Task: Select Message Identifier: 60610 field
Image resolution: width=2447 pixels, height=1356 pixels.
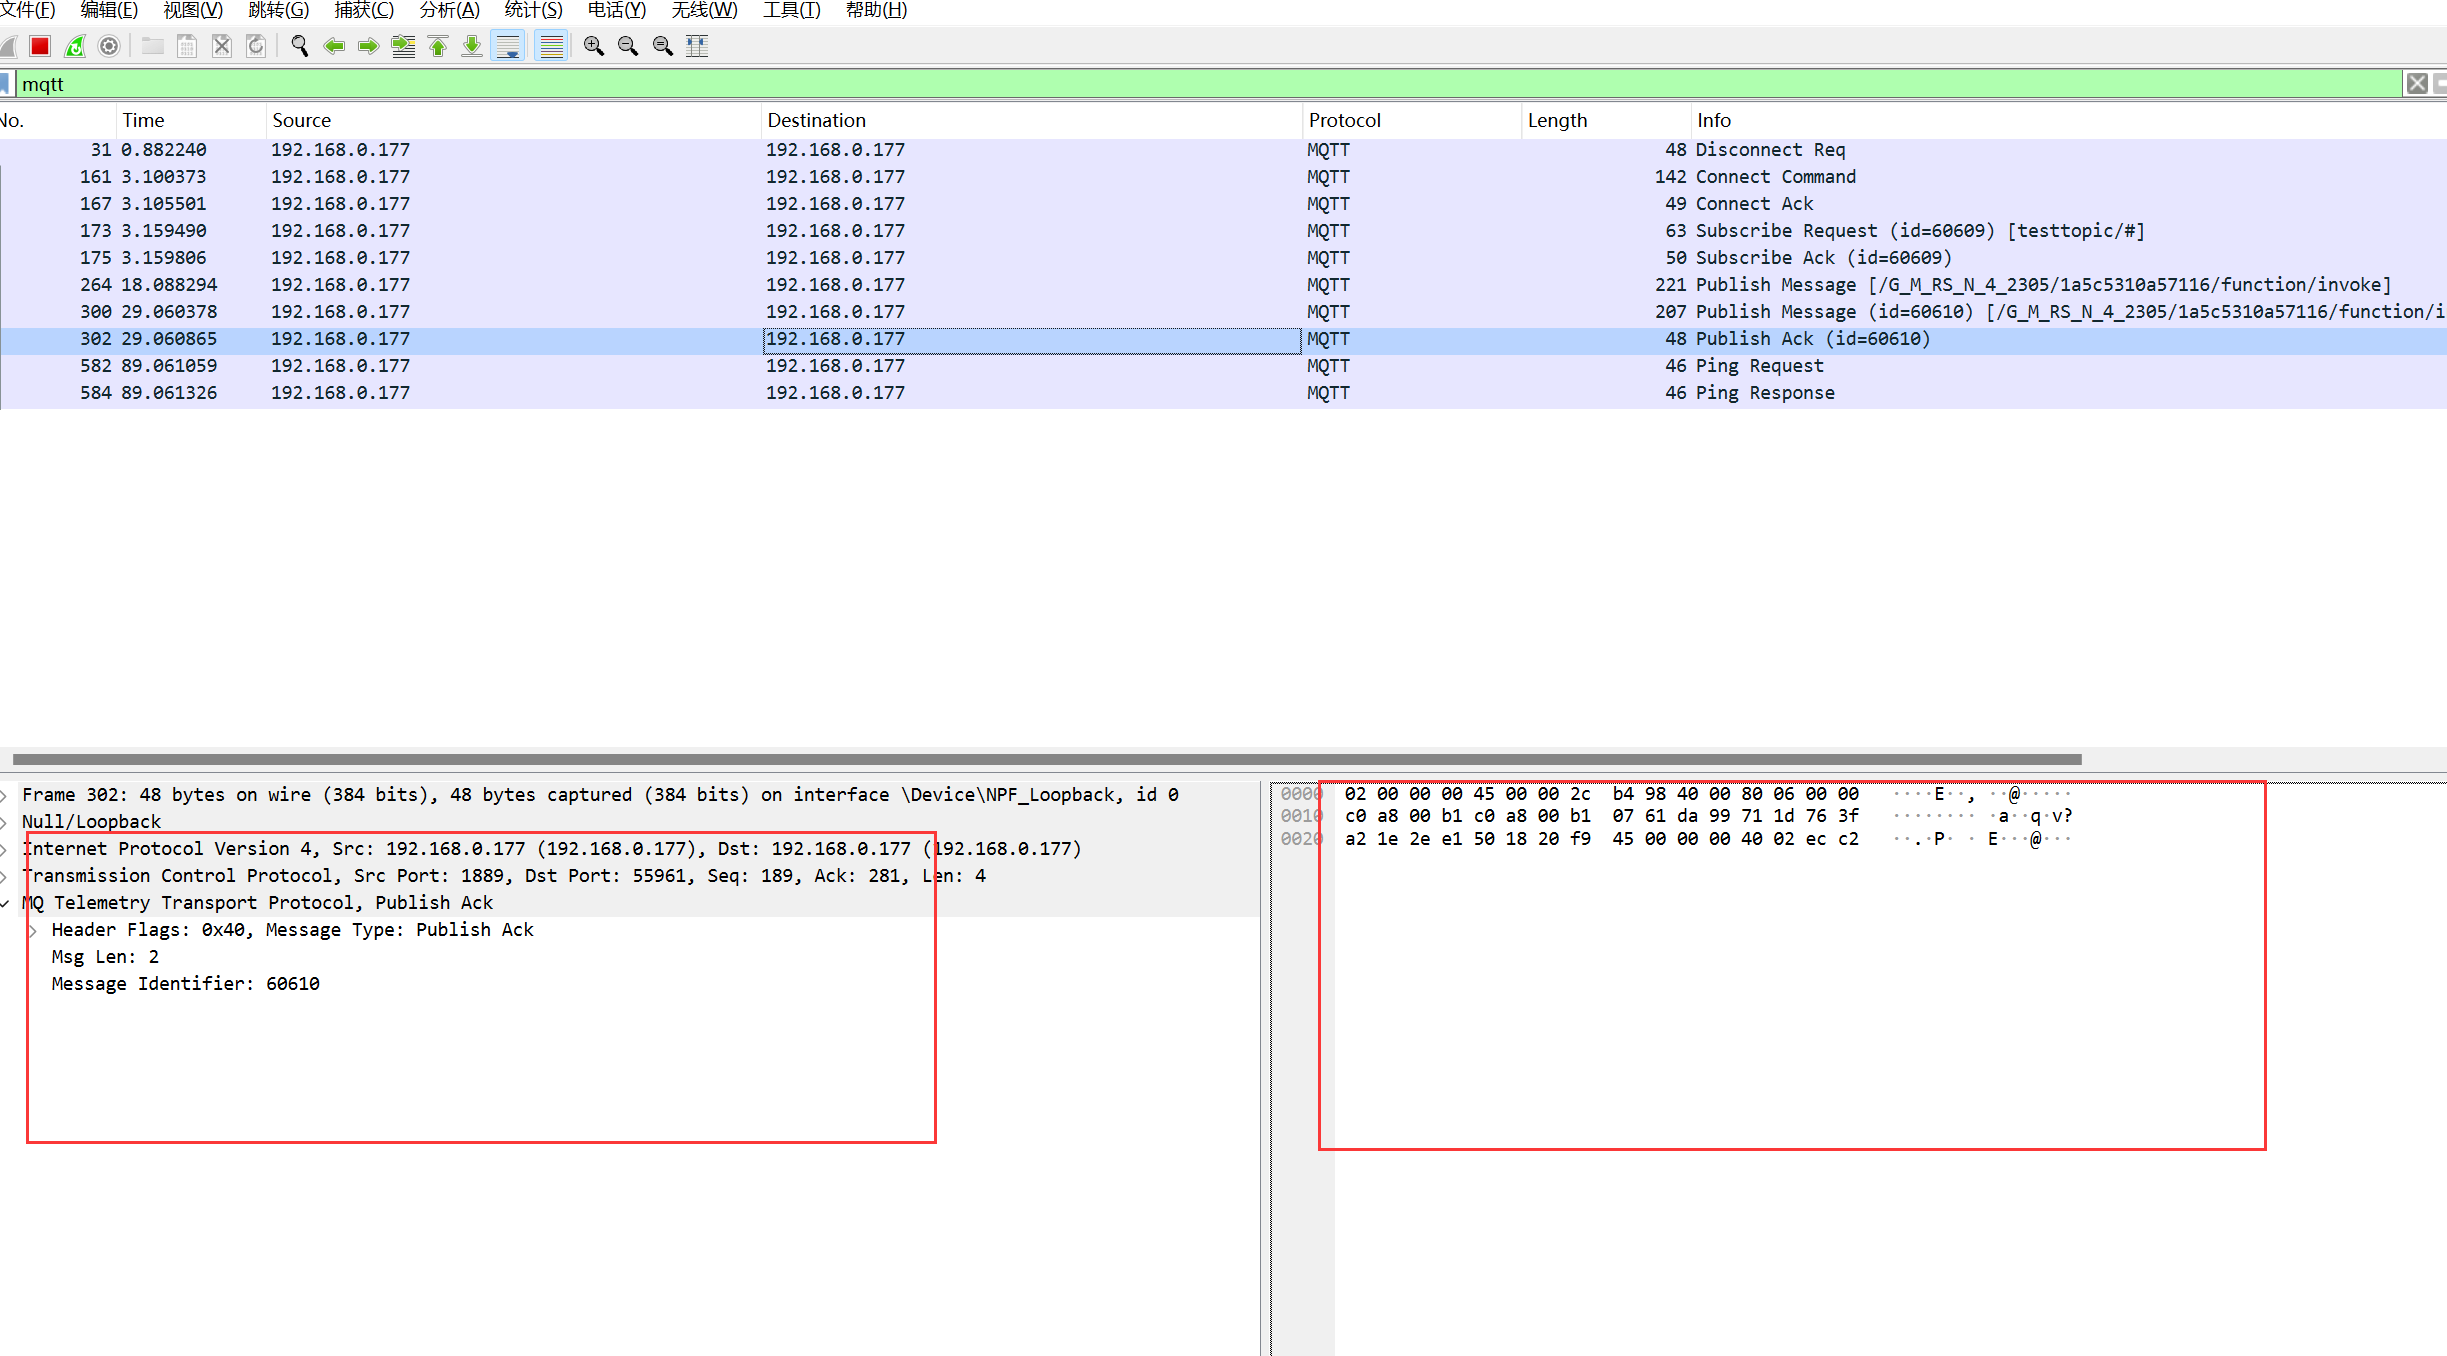Action: (x=186, y=984)
